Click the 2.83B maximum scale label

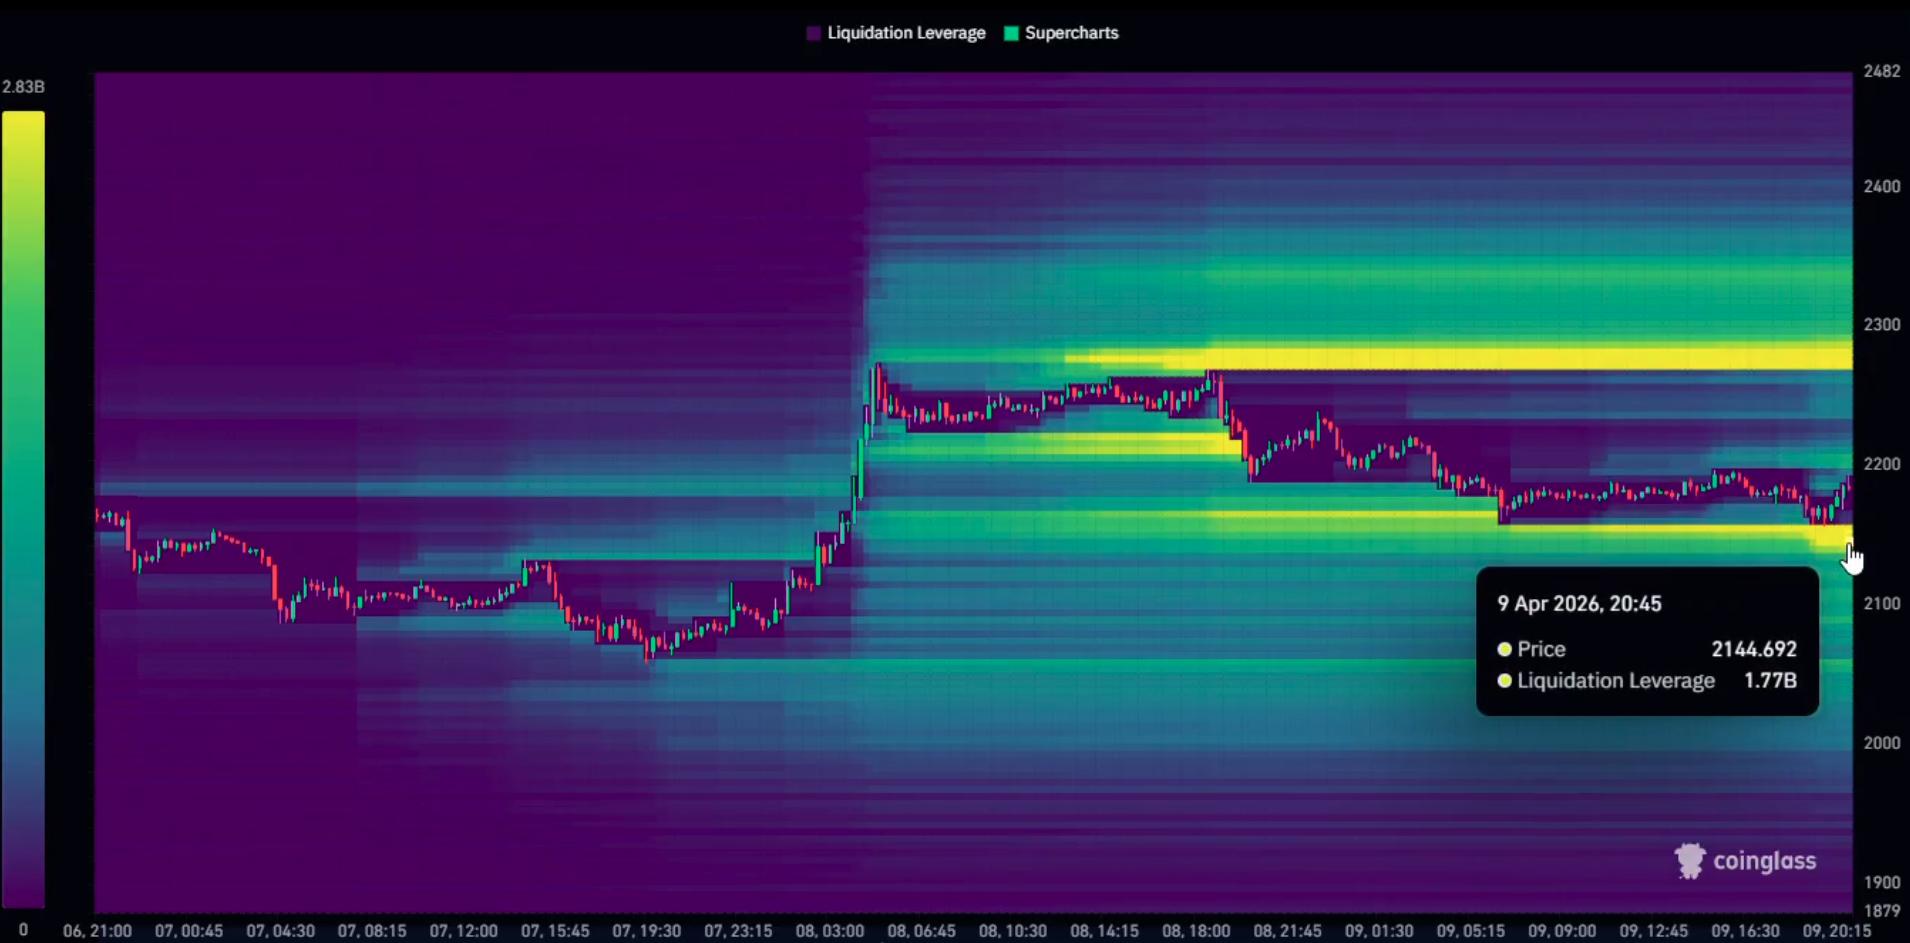click(x=23, y=87)
